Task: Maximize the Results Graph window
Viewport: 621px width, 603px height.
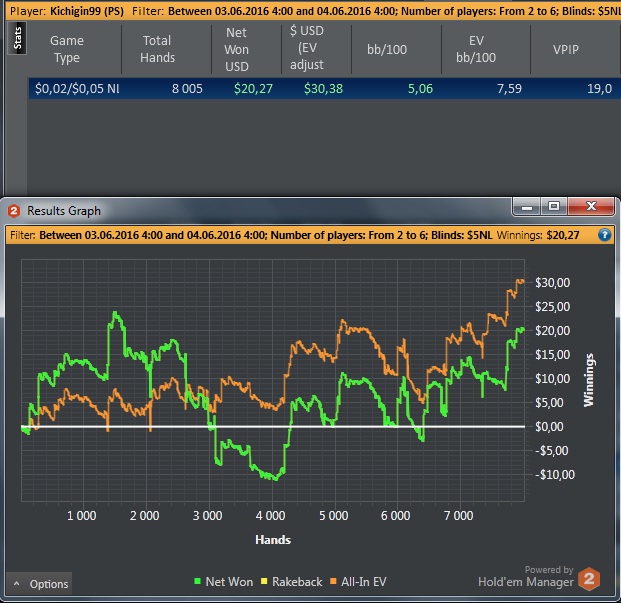Action: point(554,206)
